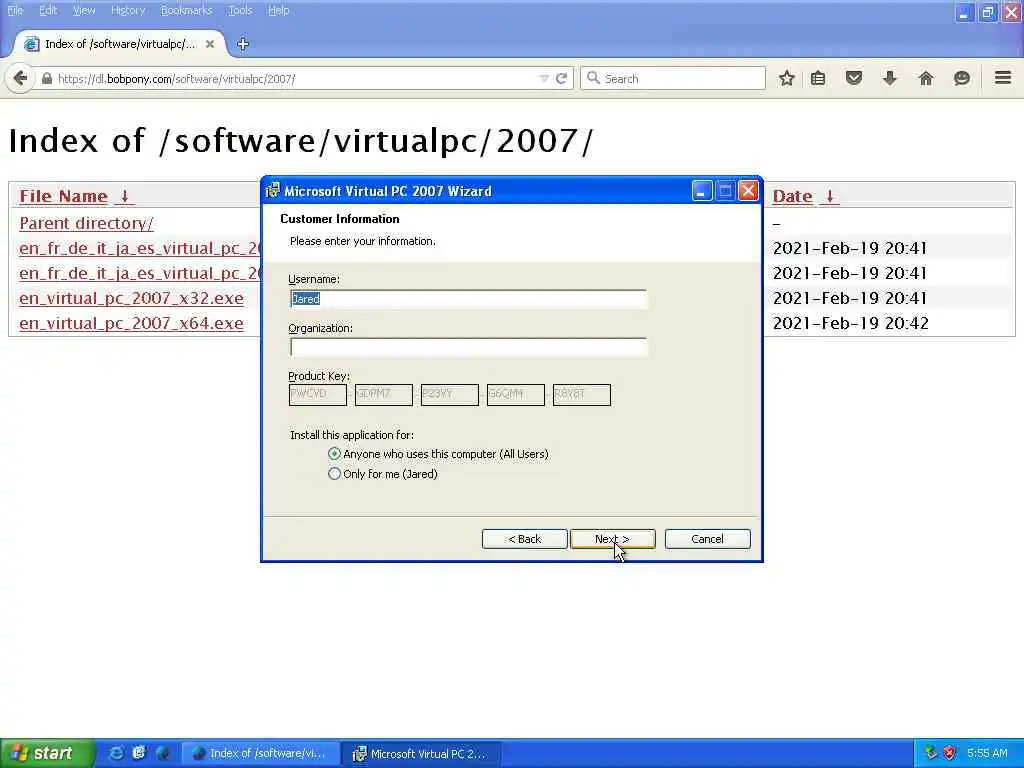
Task: Bookmark this page with the star icon
Action: (787, 78)
